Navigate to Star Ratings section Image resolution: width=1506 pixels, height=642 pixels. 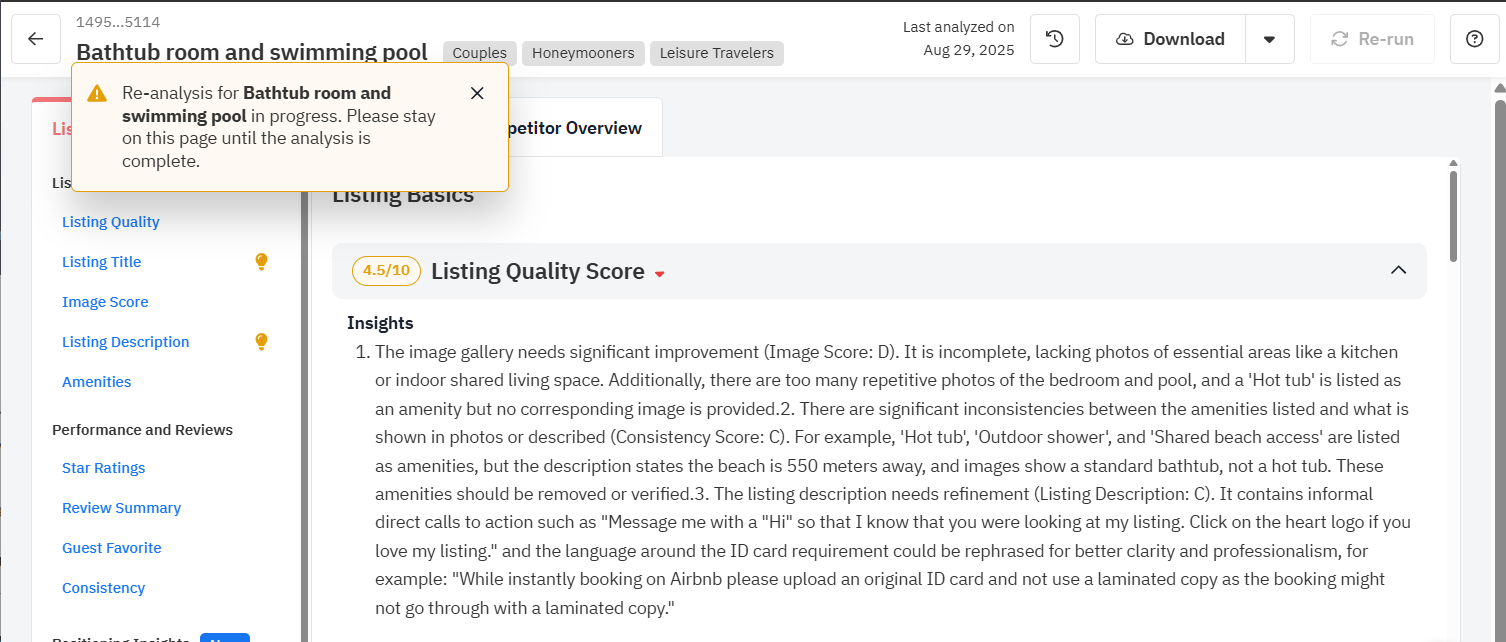click(104, 468)
